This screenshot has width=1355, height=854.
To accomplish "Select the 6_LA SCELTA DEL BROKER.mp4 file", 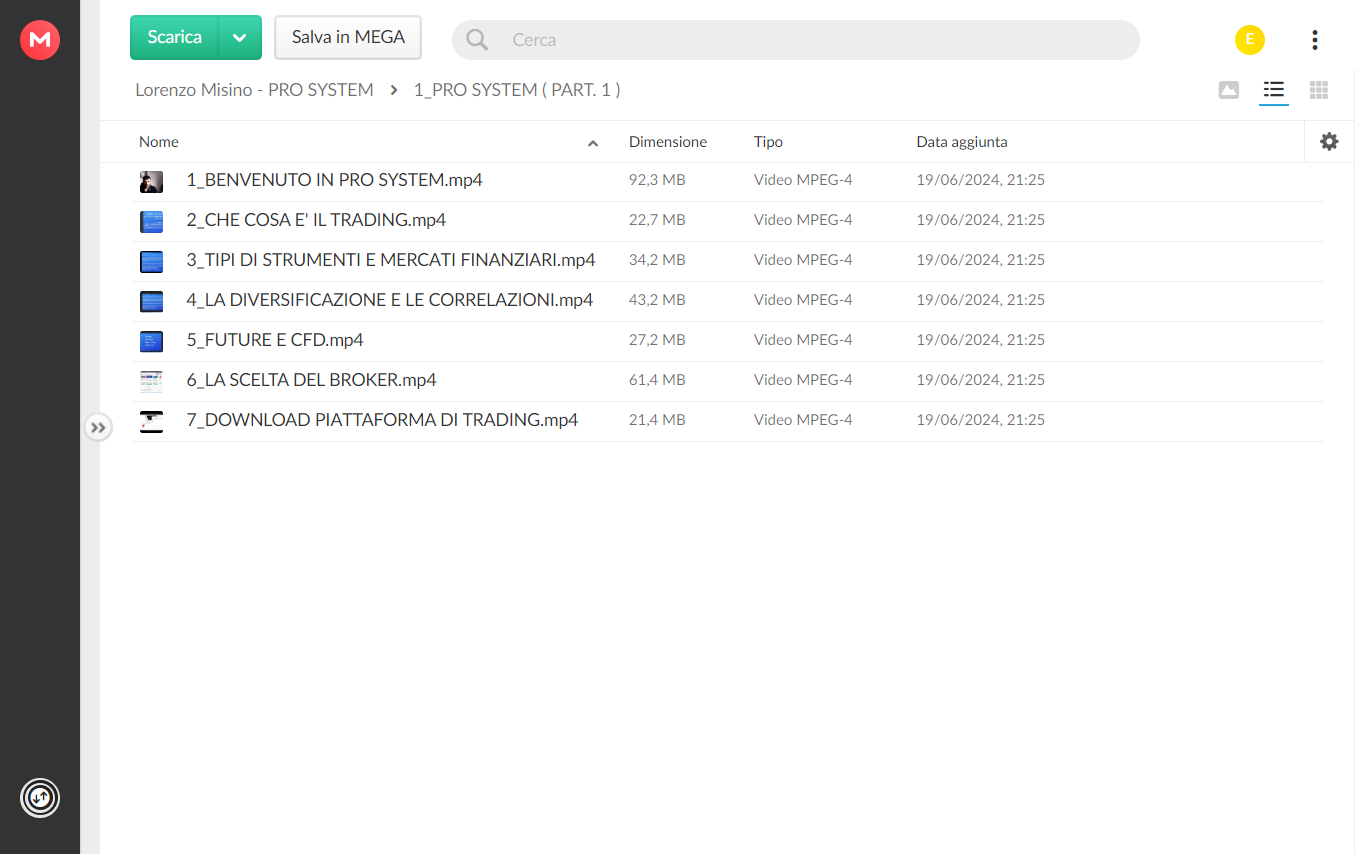I will 728,381.
